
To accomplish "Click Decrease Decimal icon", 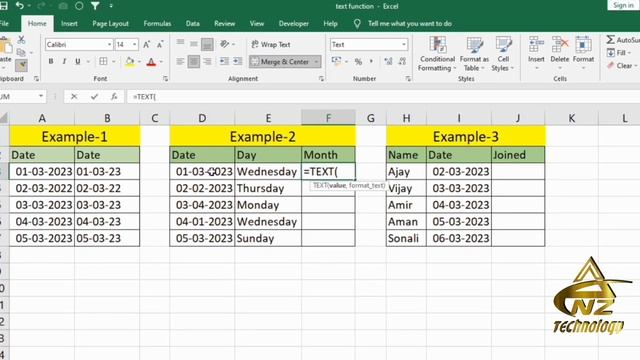I will pos(402,61).
